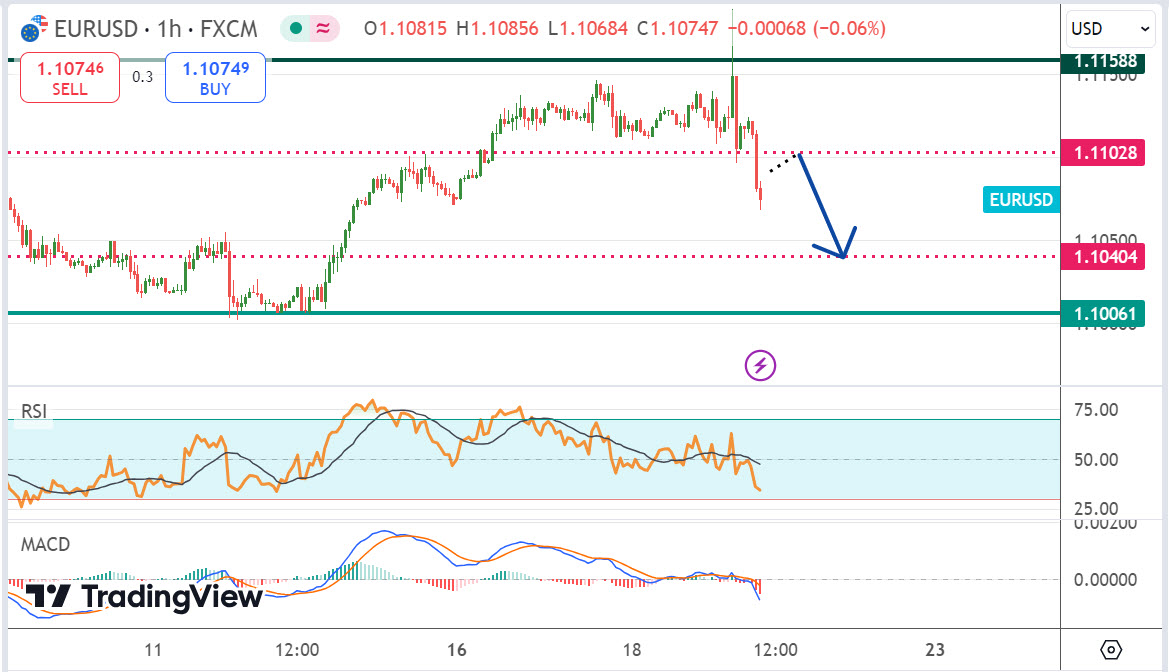Select the 1.10061 support price label

click(x=1105, y=314)
